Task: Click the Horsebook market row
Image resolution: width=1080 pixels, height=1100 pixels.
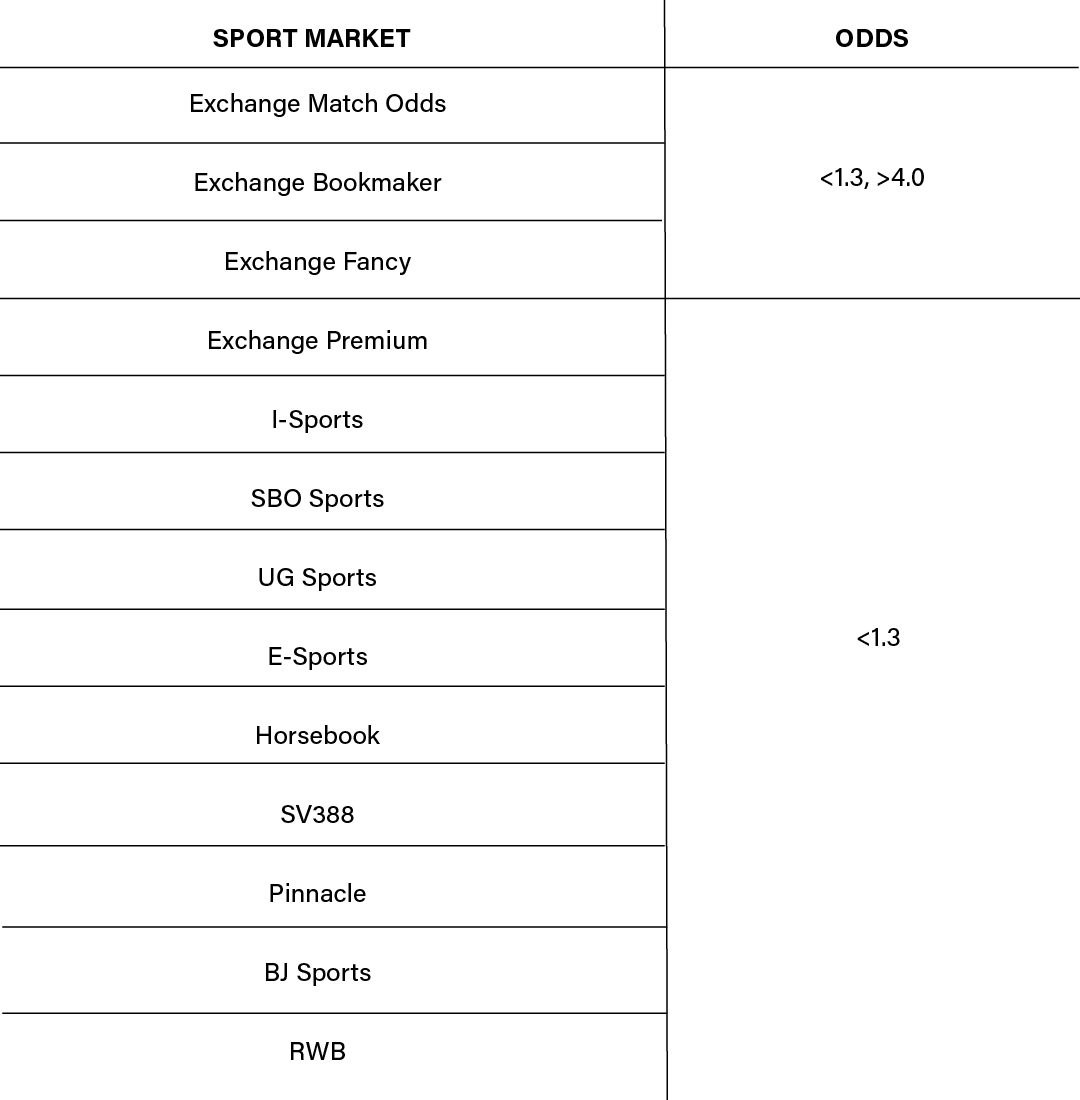Action: coord(317,736)
